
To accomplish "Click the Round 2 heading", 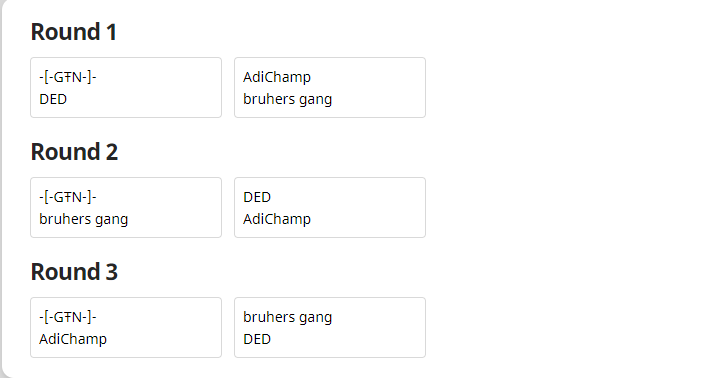I will point(74,152).
